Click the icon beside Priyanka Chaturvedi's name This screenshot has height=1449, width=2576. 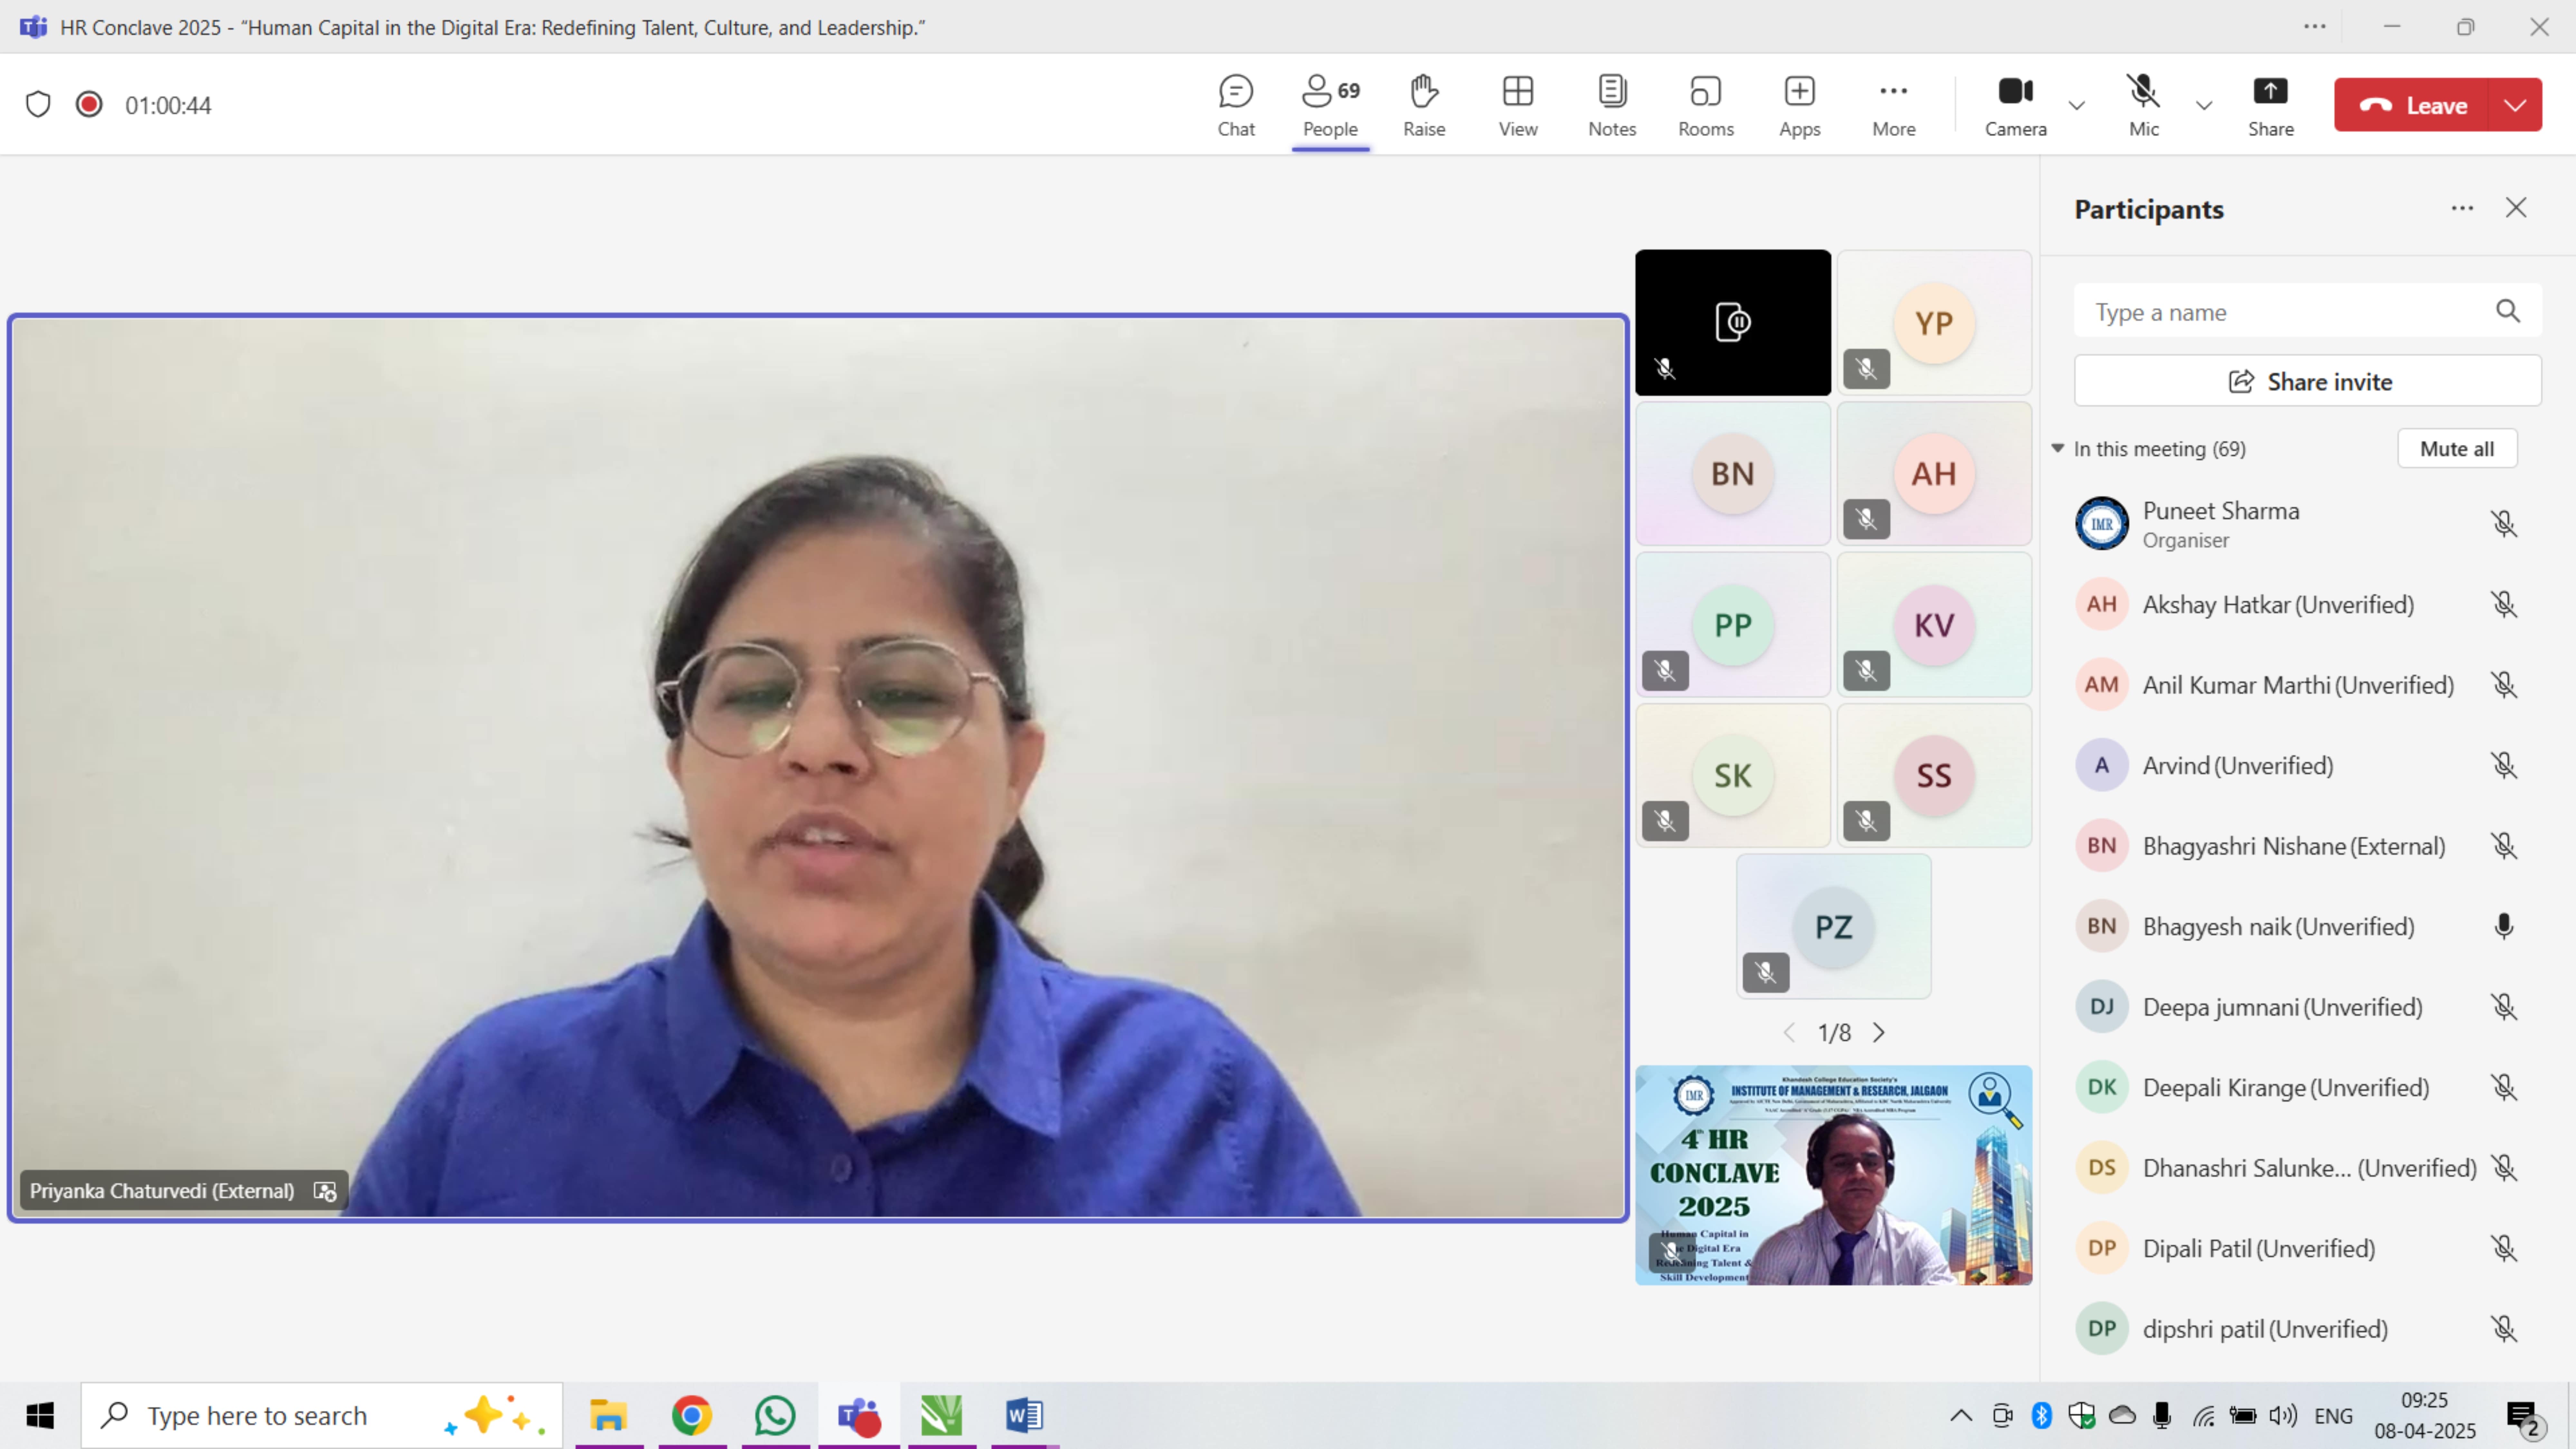[325, 1191]
